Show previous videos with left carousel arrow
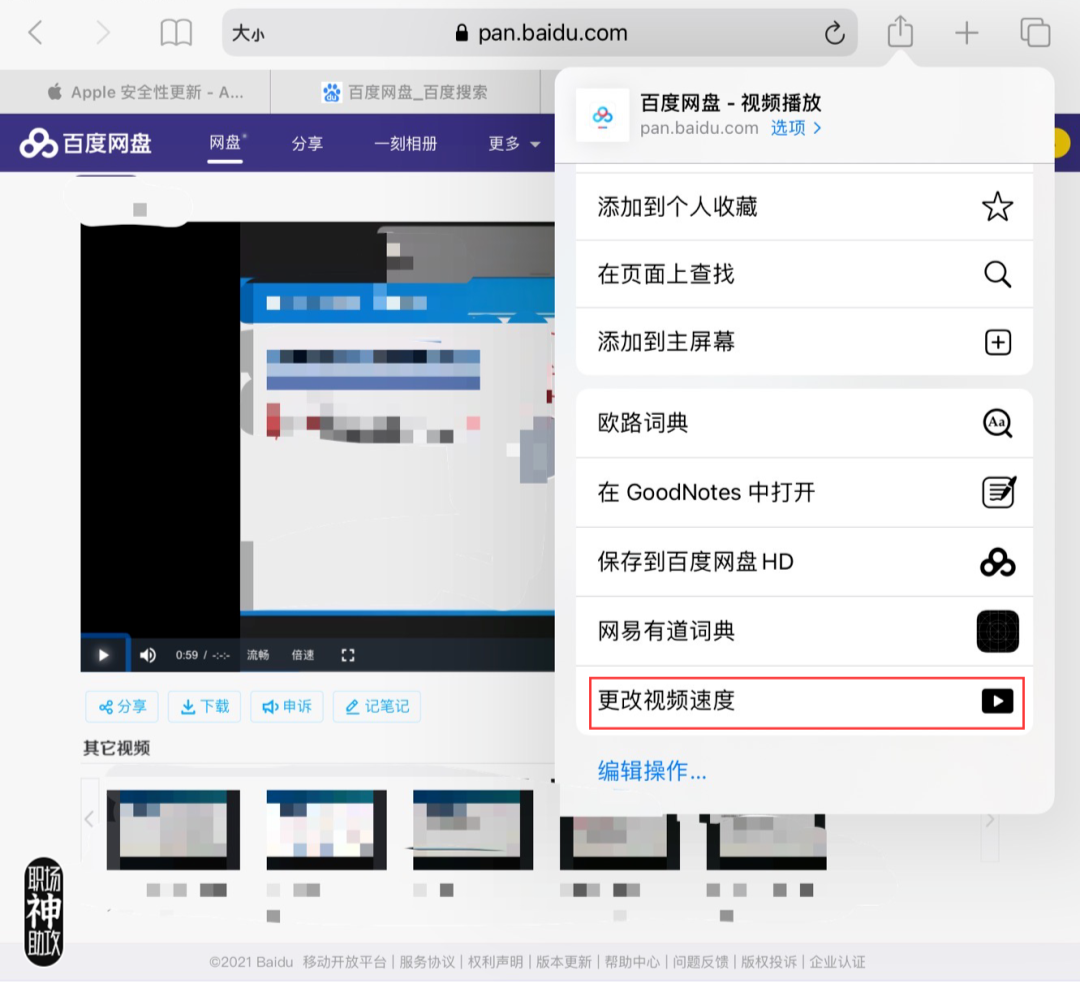1080x987 pixels. (x=90, y=819)
